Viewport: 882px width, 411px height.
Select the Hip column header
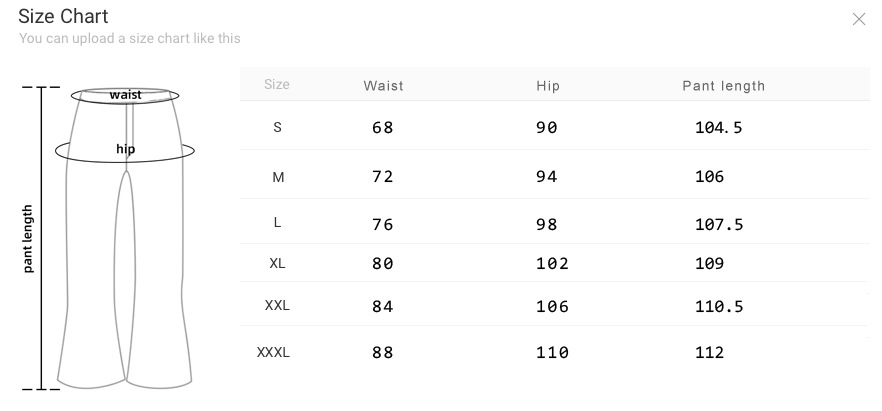[x=548, y=86]
